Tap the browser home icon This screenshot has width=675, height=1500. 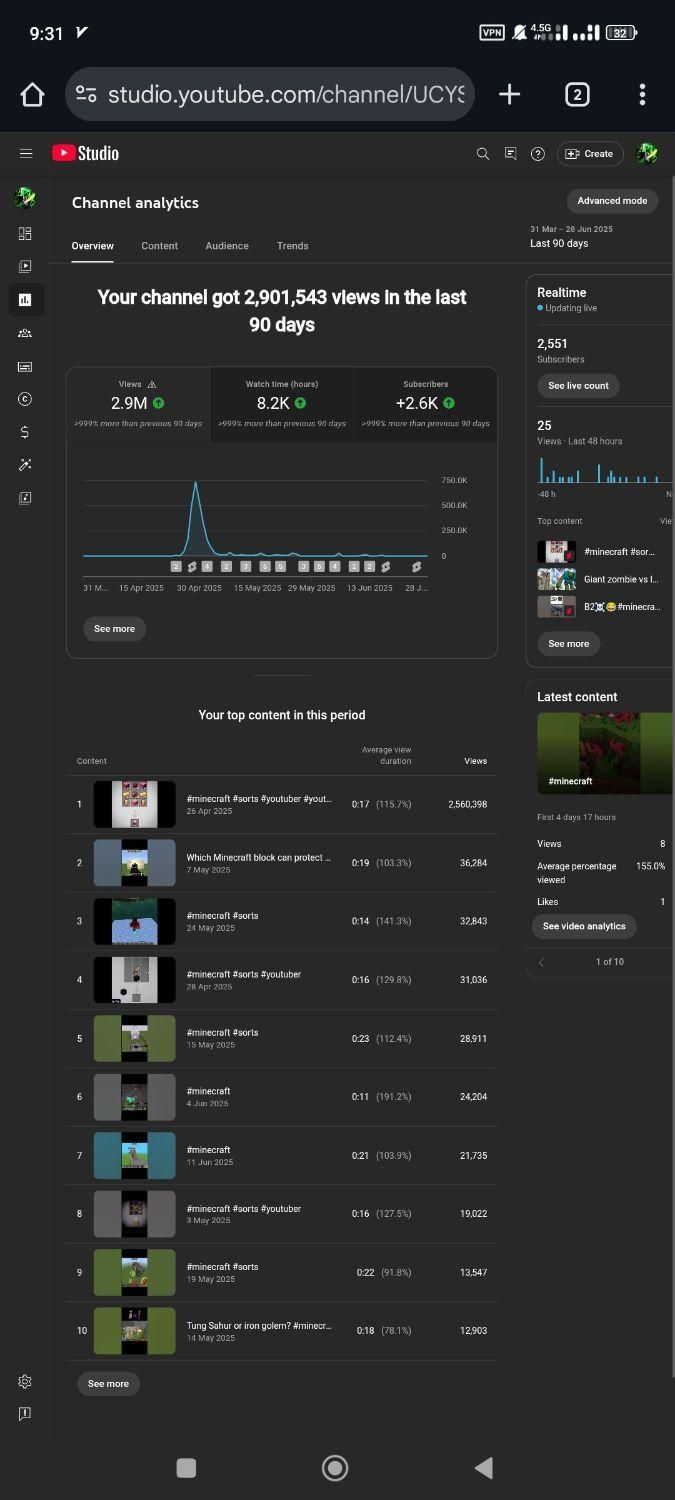(x=32, y=94)
